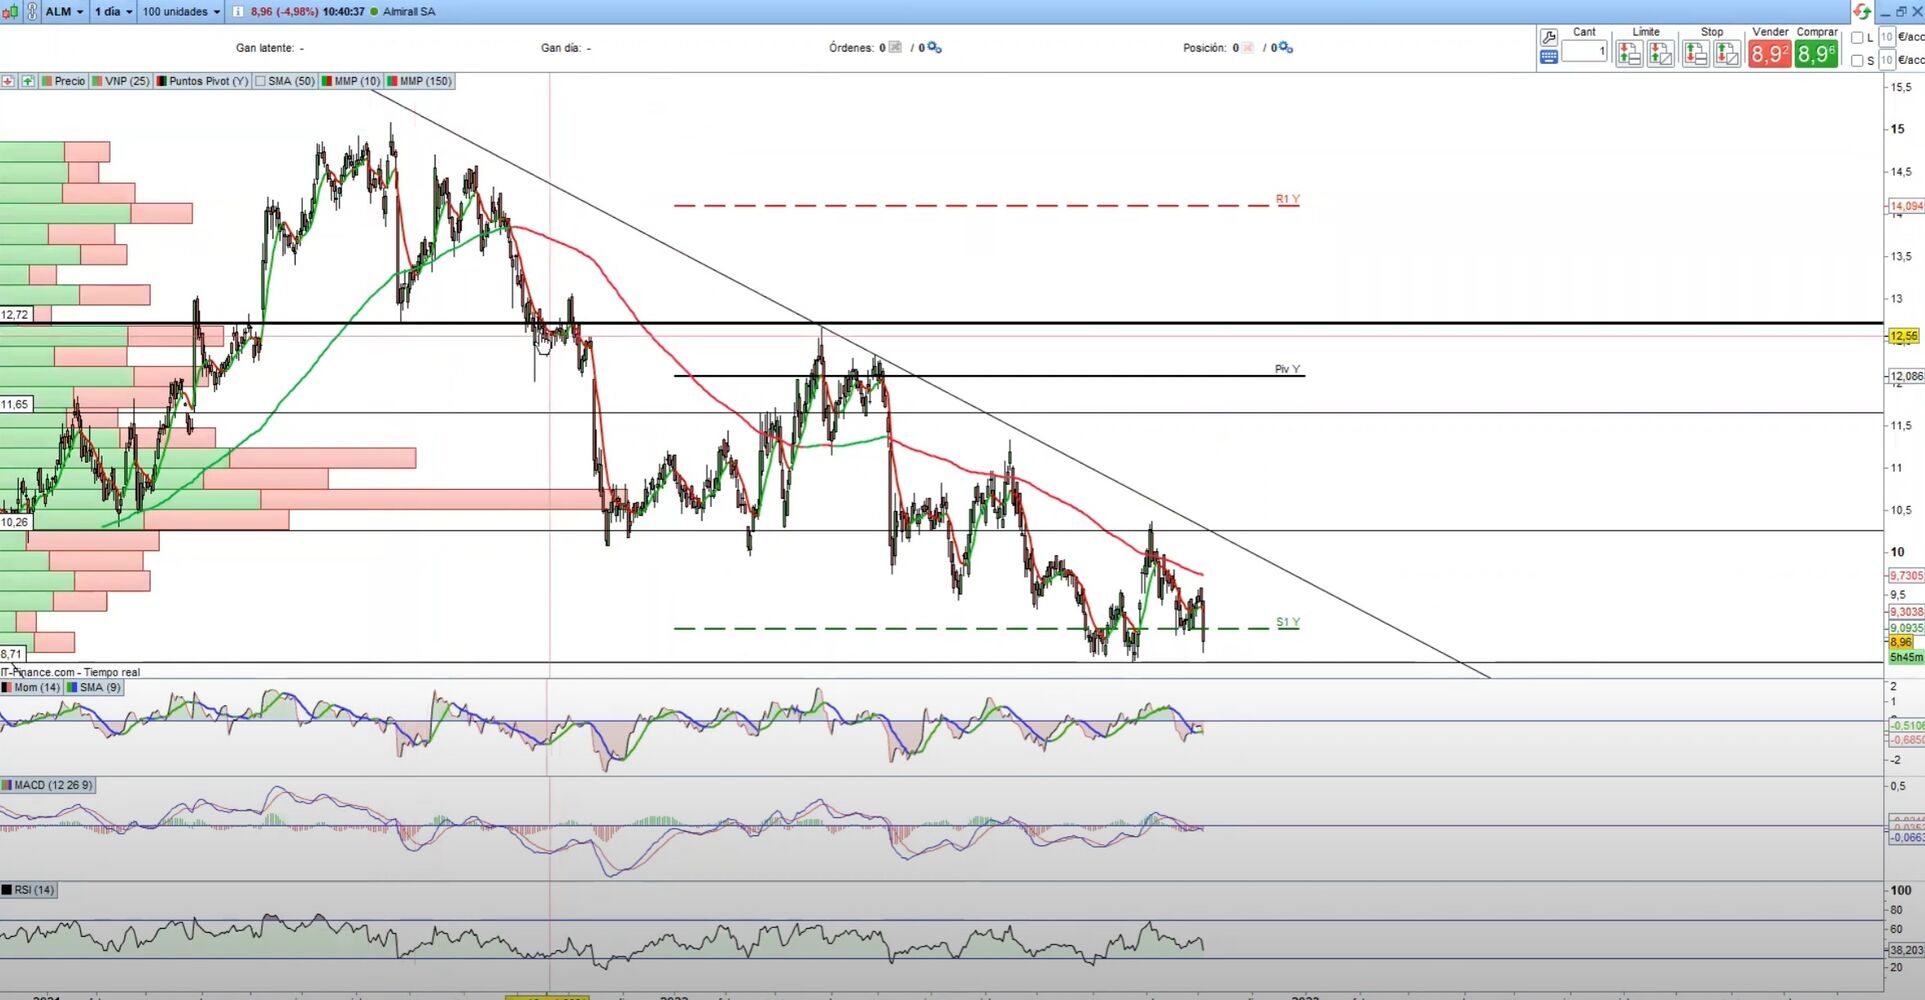Click the Almirall SA instrument name
This screenshot has width=1925, height=1000.
point(409,12)
